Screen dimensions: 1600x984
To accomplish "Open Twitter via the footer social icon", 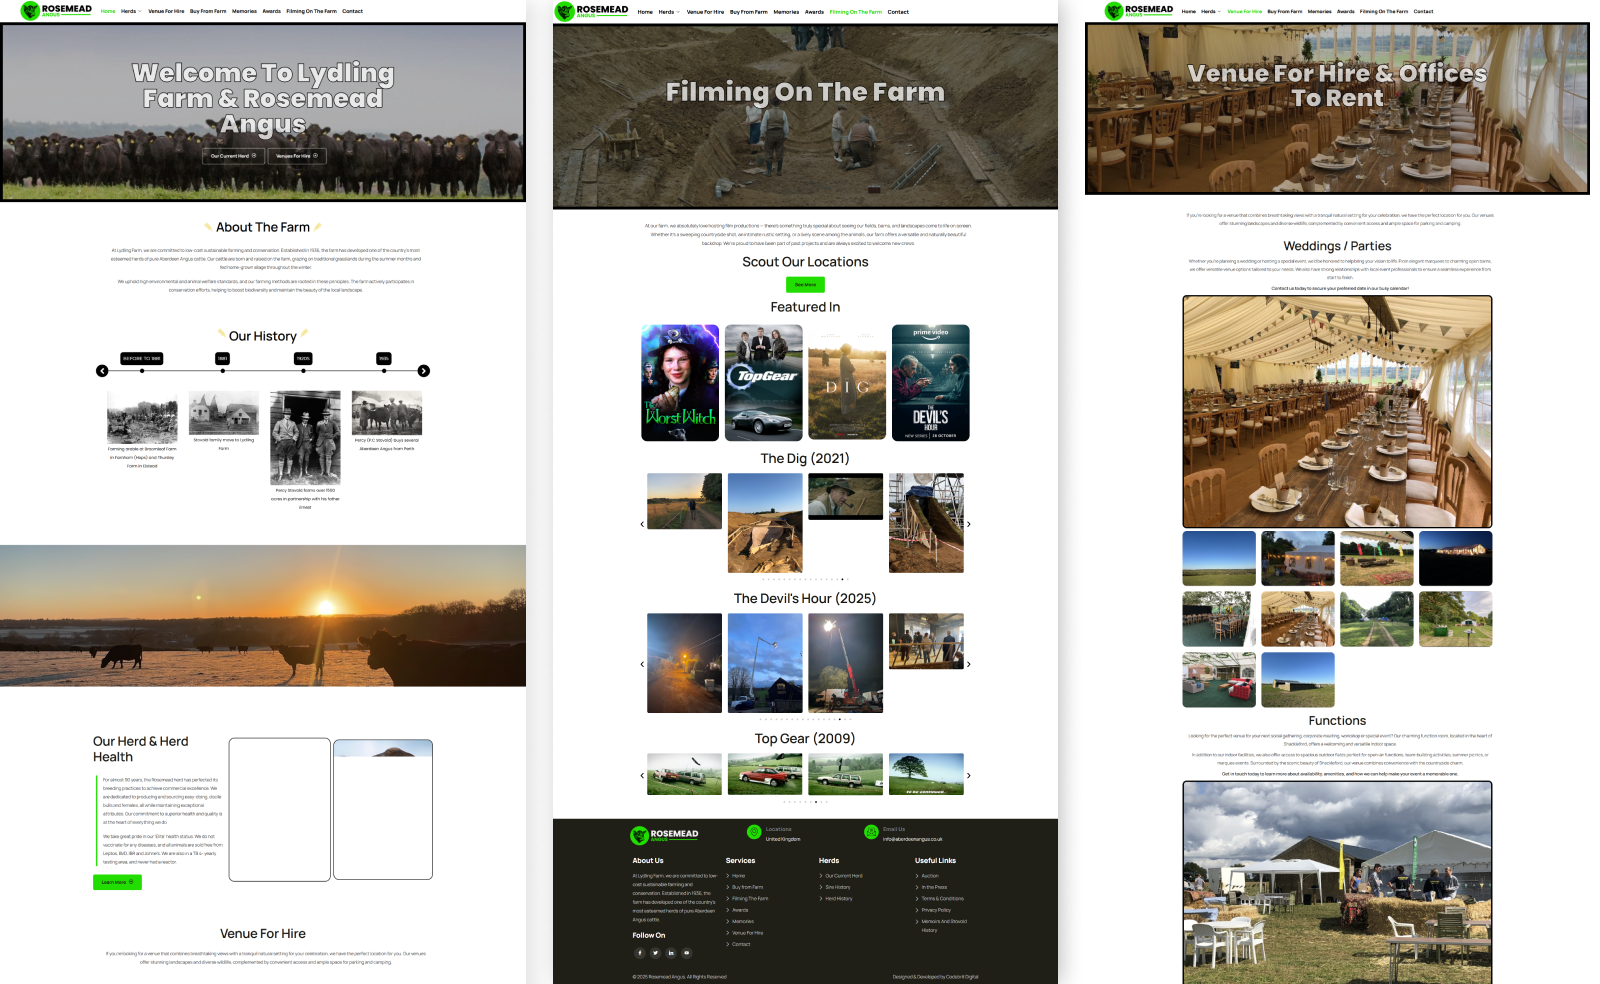I will 656,953.
